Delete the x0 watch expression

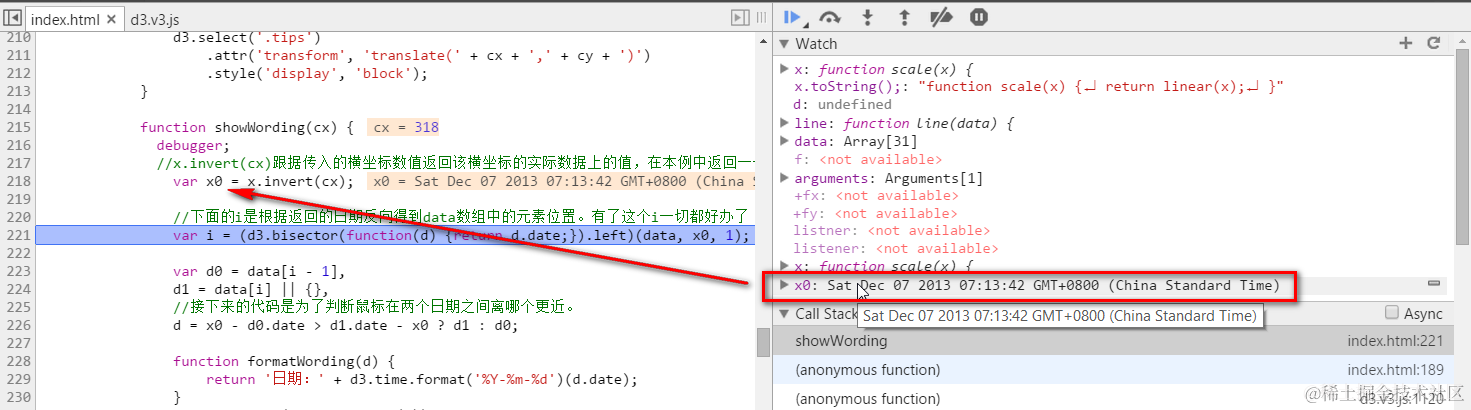tap(1433, 285)
